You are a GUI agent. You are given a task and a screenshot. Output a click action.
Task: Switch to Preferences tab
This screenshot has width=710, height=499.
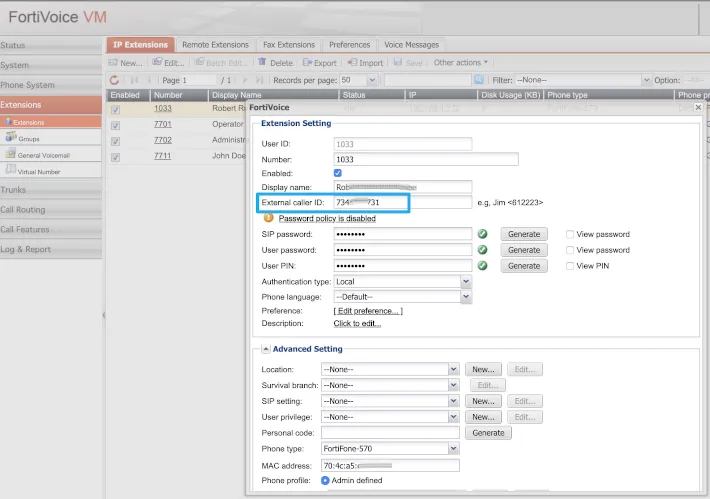350,45
